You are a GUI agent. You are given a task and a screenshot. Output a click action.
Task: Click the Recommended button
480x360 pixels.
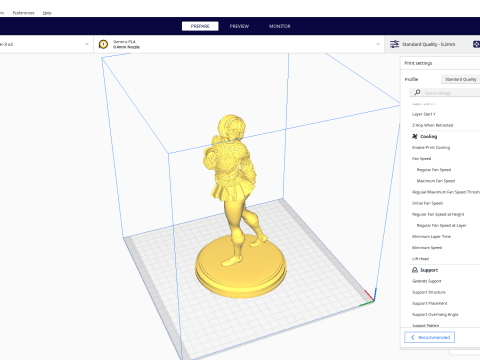[x=429, y=337]
